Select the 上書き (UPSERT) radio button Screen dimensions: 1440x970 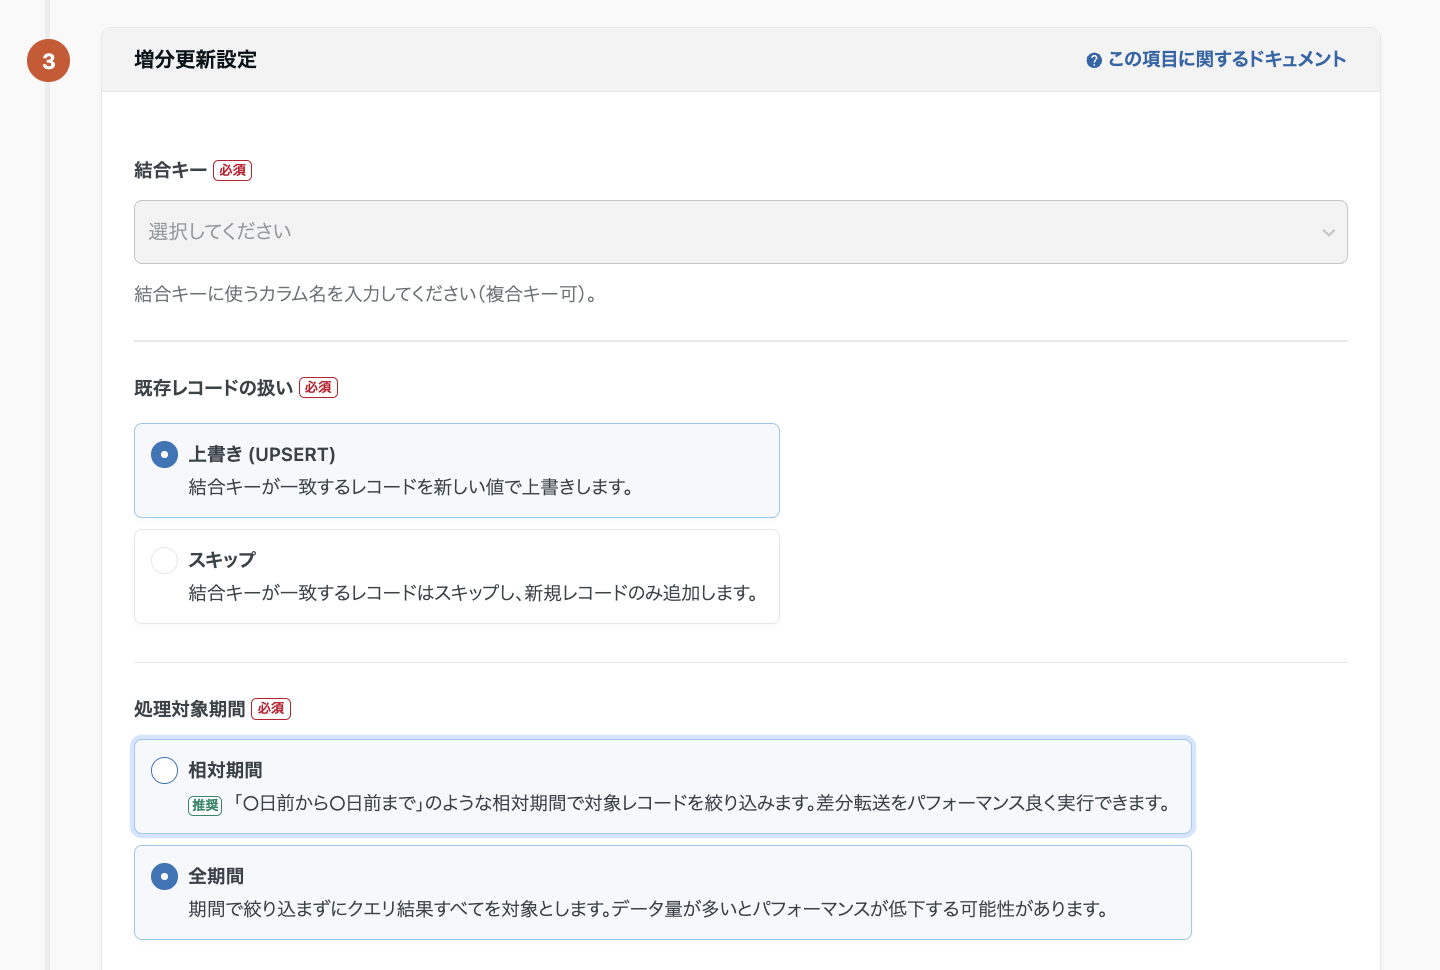pyautogui.click(x=164, y=455)
